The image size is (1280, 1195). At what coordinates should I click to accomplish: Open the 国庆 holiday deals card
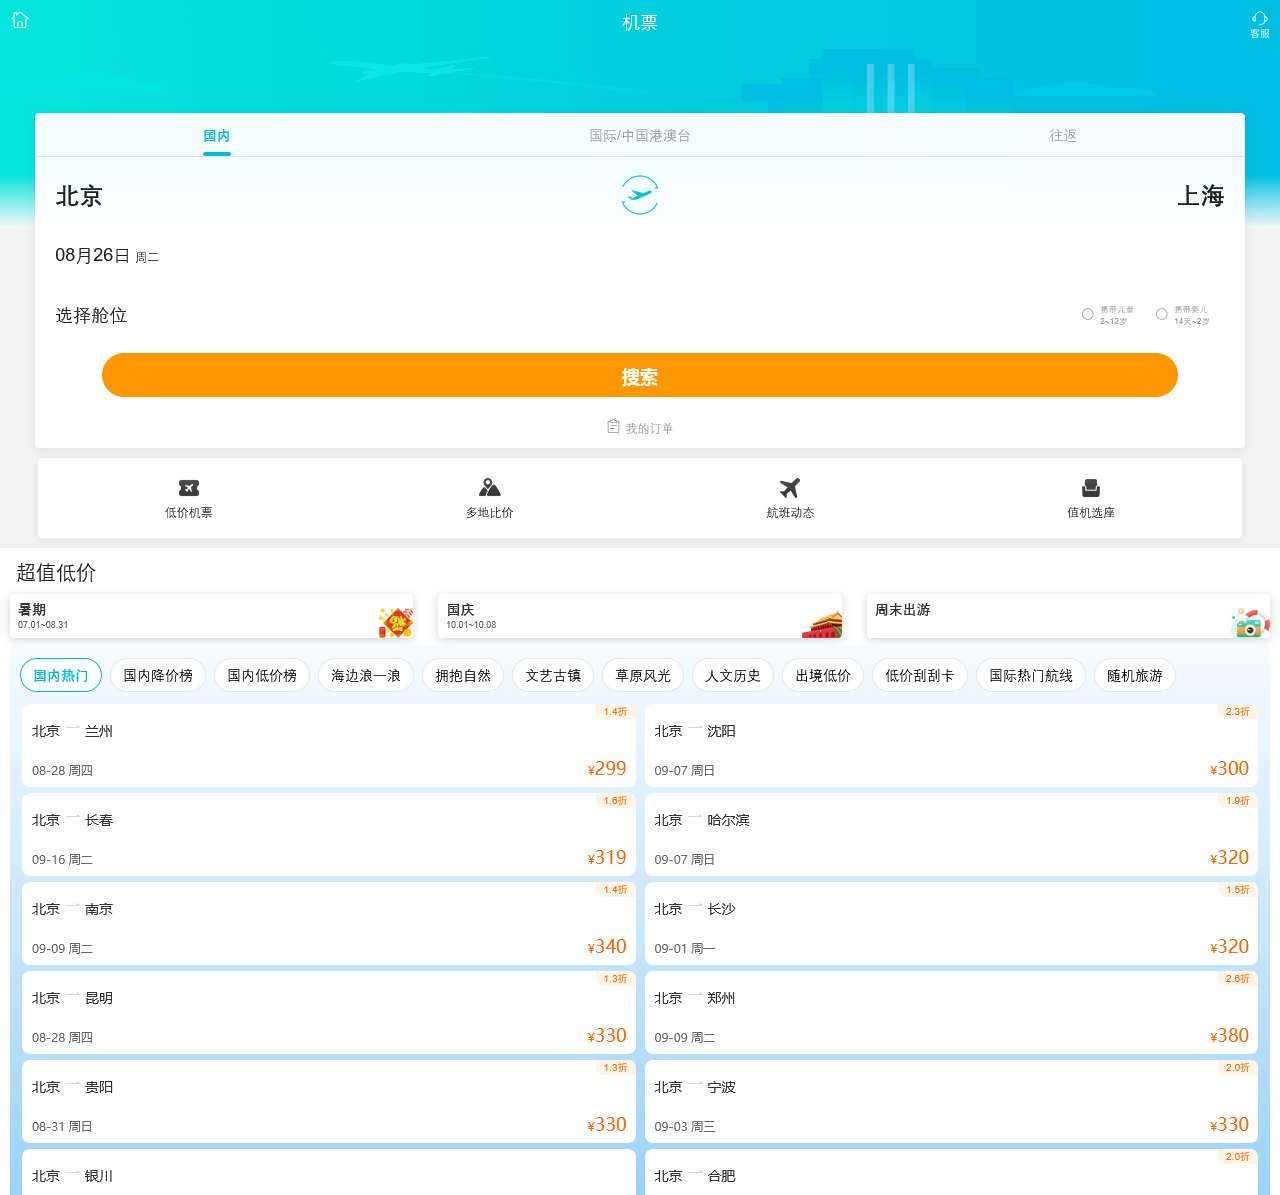click(x=640, y=617)
